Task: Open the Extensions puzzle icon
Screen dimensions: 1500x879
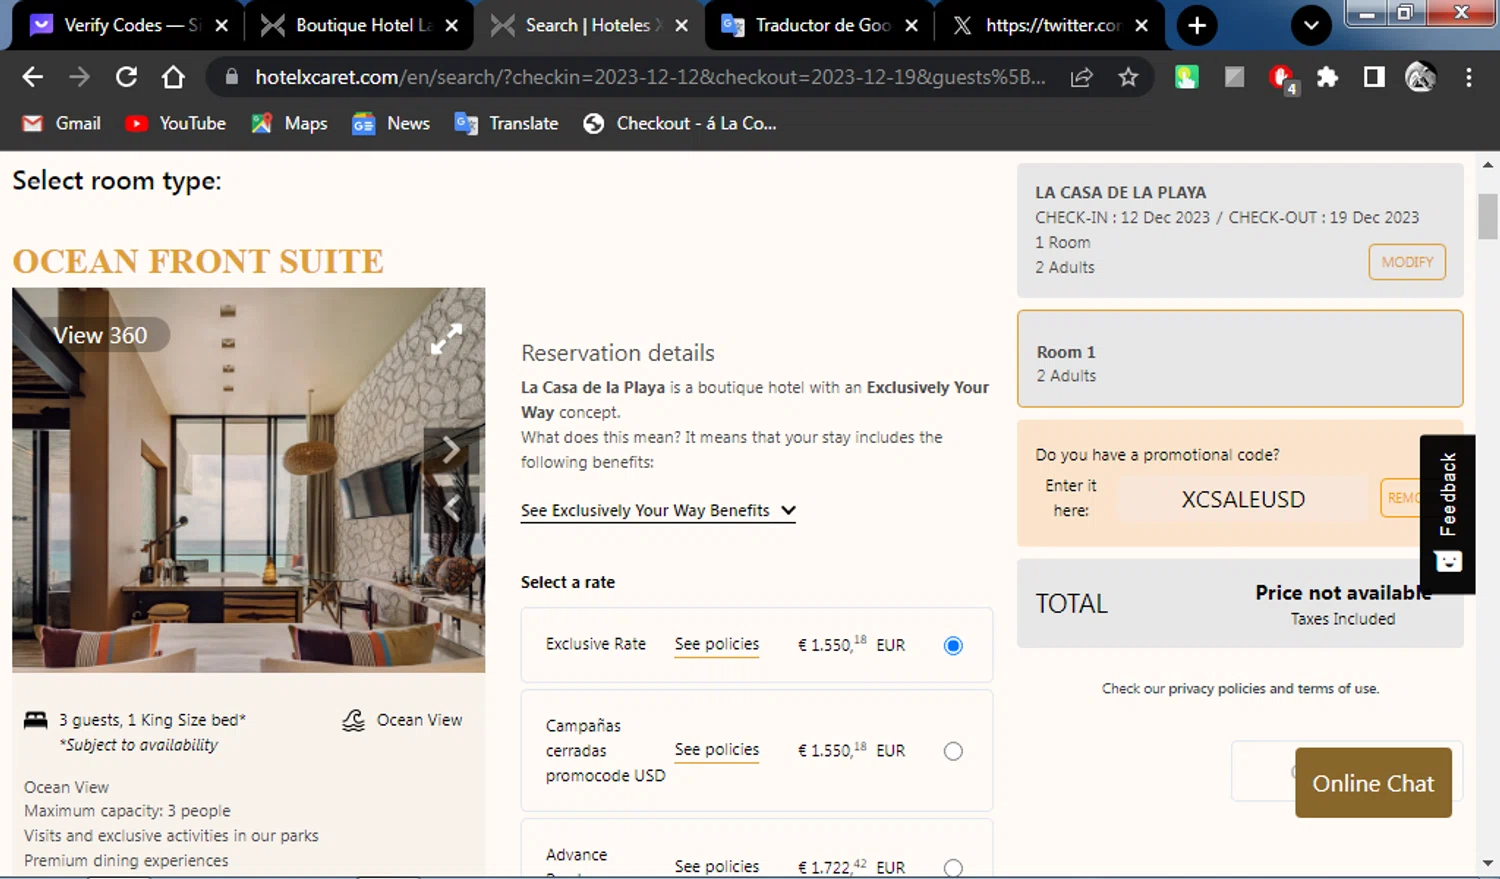Action: (x=1327, y=77)
